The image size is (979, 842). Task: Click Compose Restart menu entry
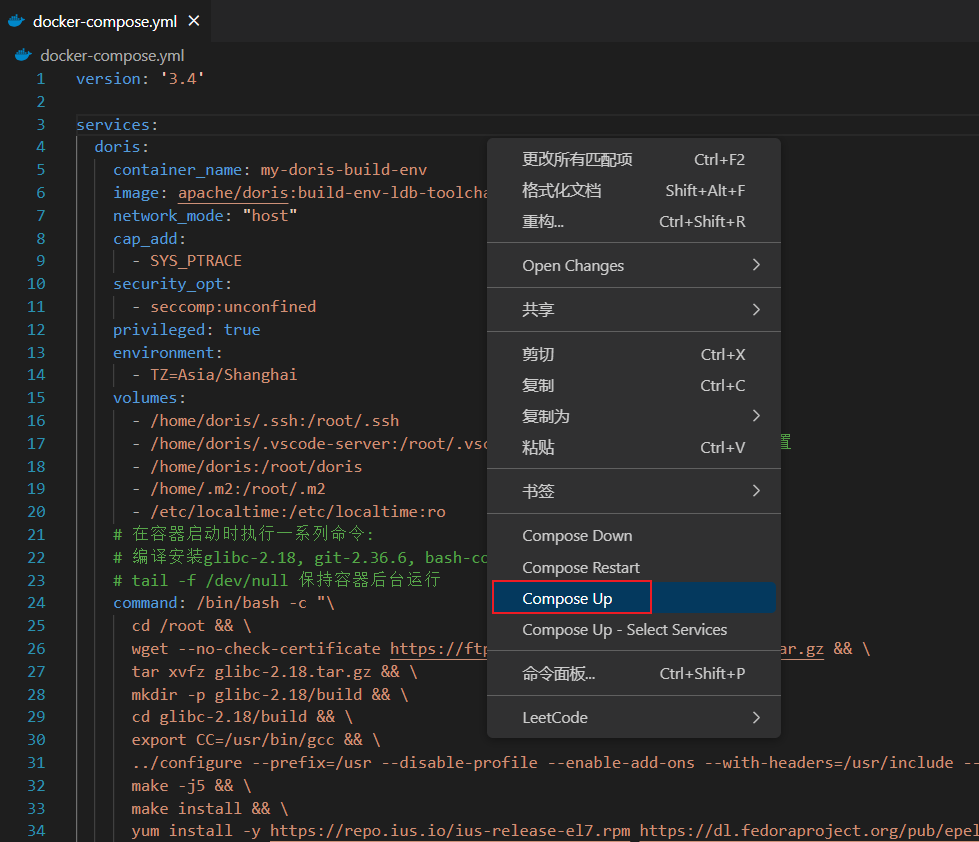tap(580, 568)
